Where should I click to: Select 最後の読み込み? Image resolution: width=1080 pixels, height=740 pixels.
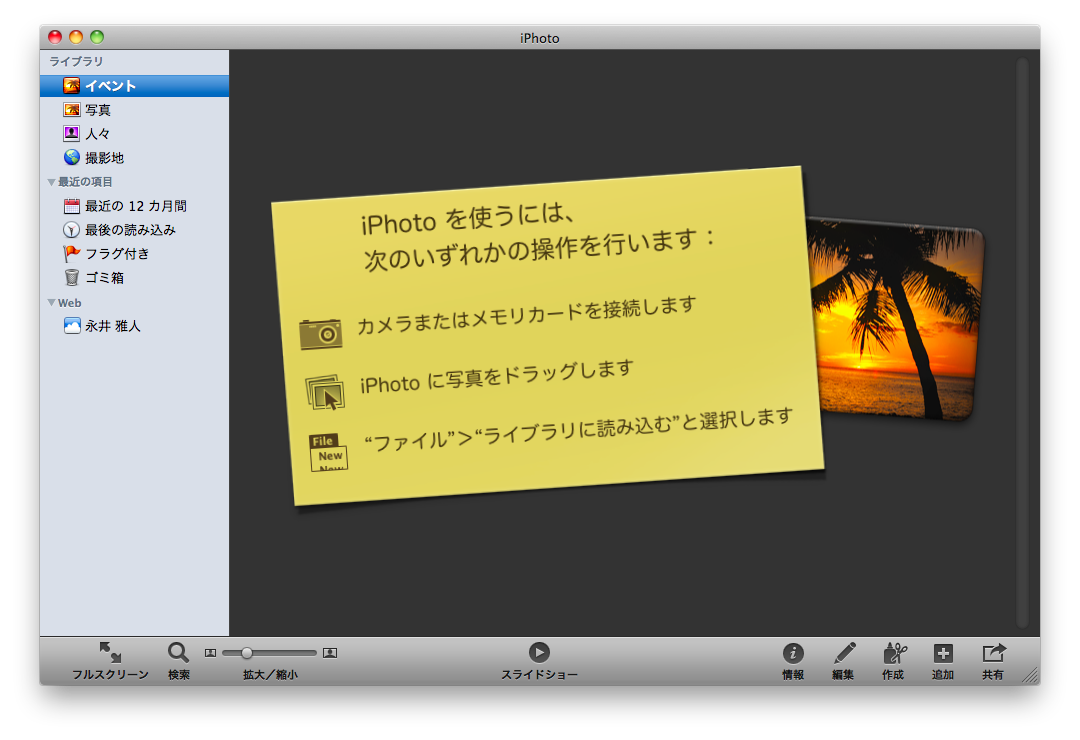coord(134,230)
